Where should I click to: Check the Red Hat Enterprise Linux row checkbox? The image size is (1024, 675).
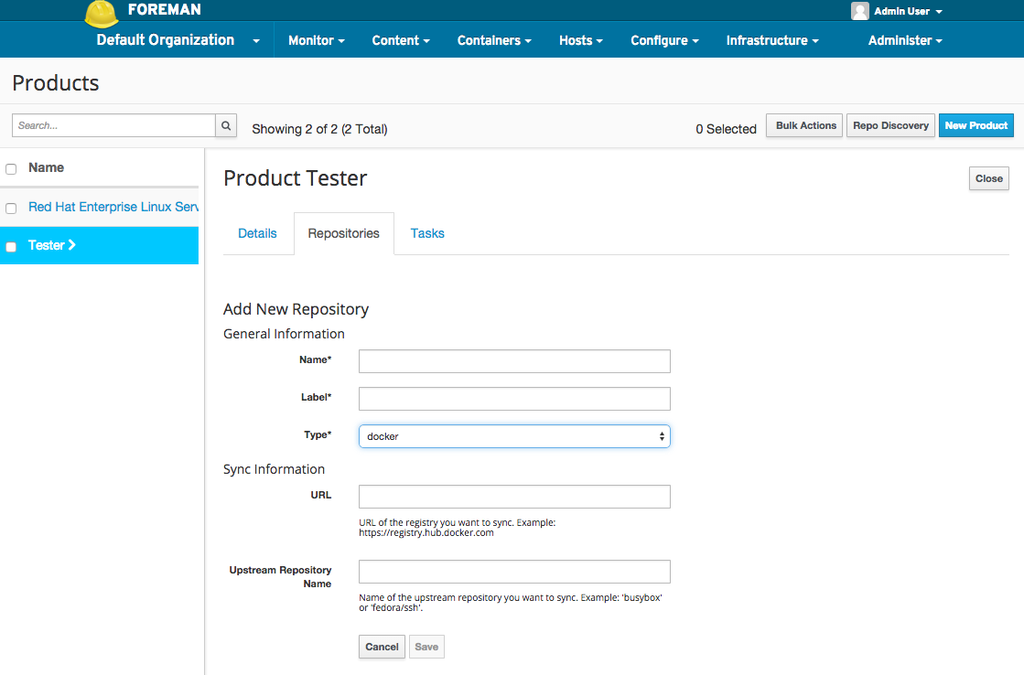11,208
